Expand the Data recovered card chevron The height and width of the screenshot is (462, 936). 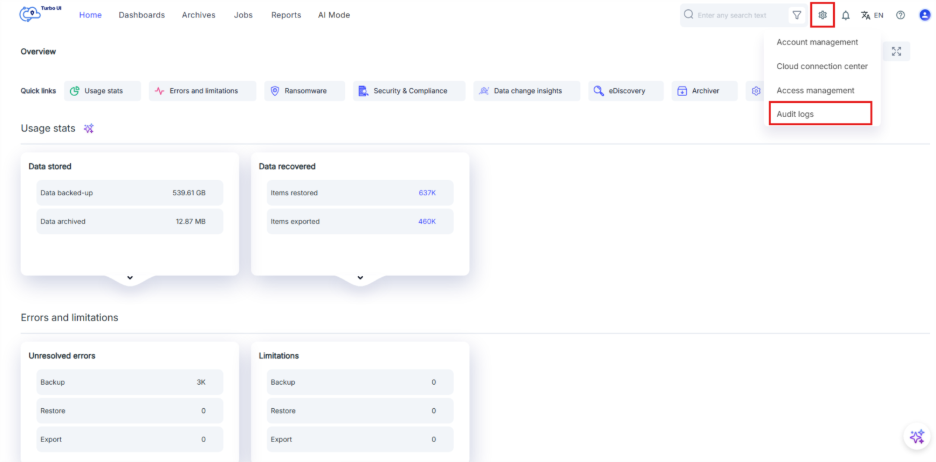pos(360,277)
